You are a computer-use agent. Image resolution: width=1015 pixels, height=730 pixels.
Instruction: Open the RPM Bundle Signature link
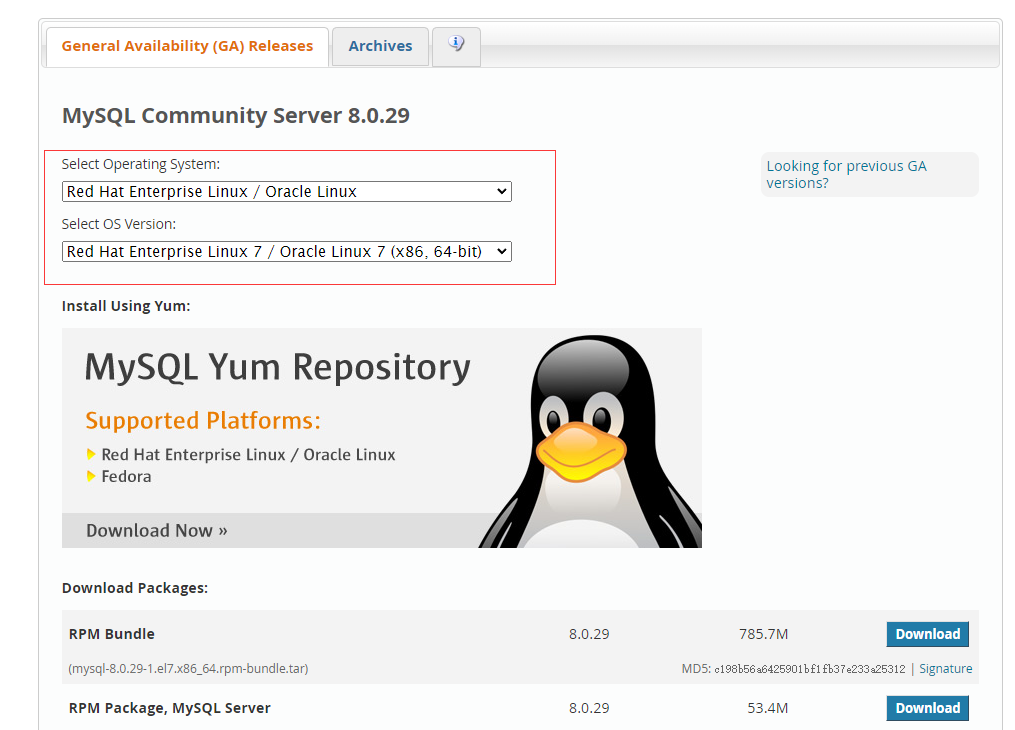[945, 669]
